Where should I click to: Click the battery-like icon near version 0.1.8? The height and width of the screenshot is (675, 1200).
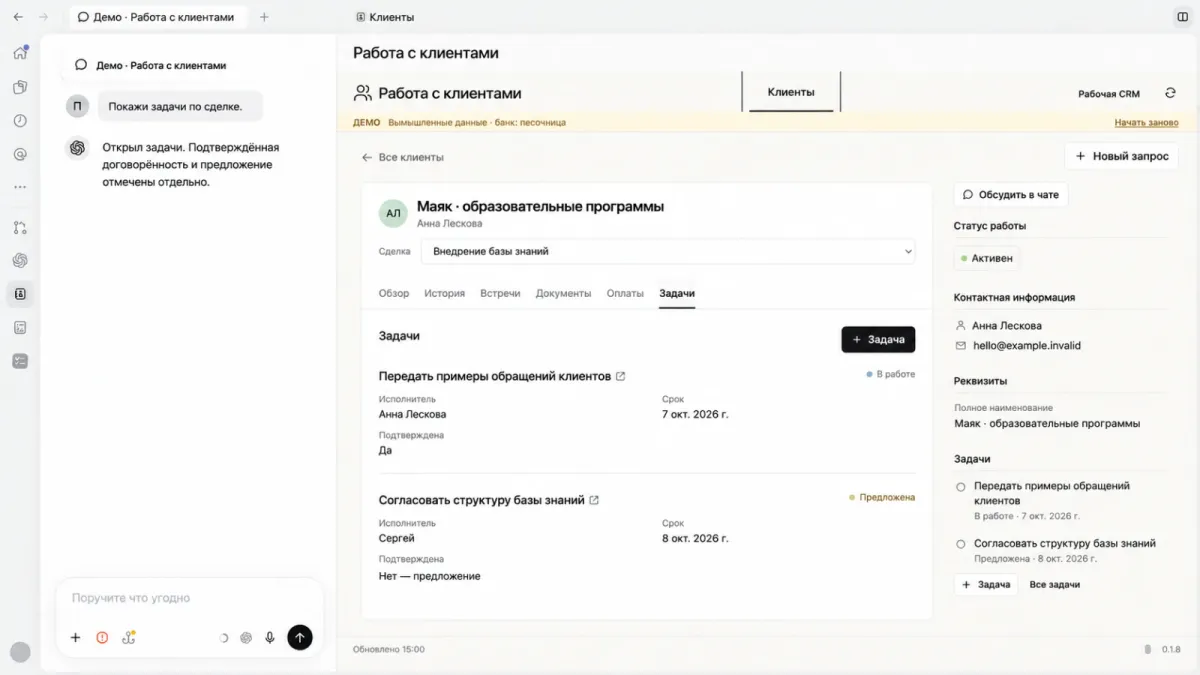tap(1147, 649)
